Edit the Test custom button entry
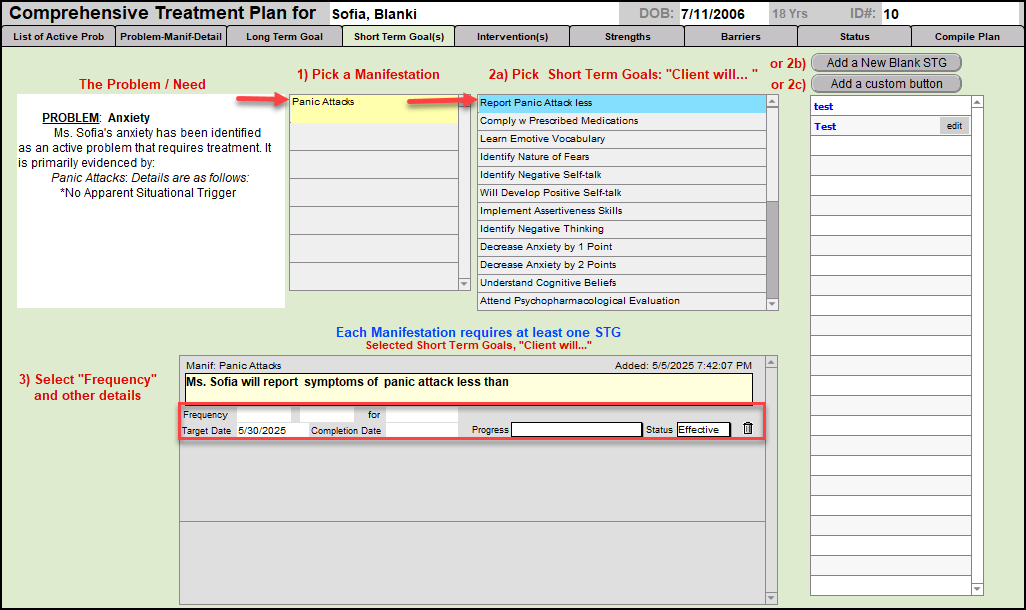1026x610 pixels. (954, 126)
